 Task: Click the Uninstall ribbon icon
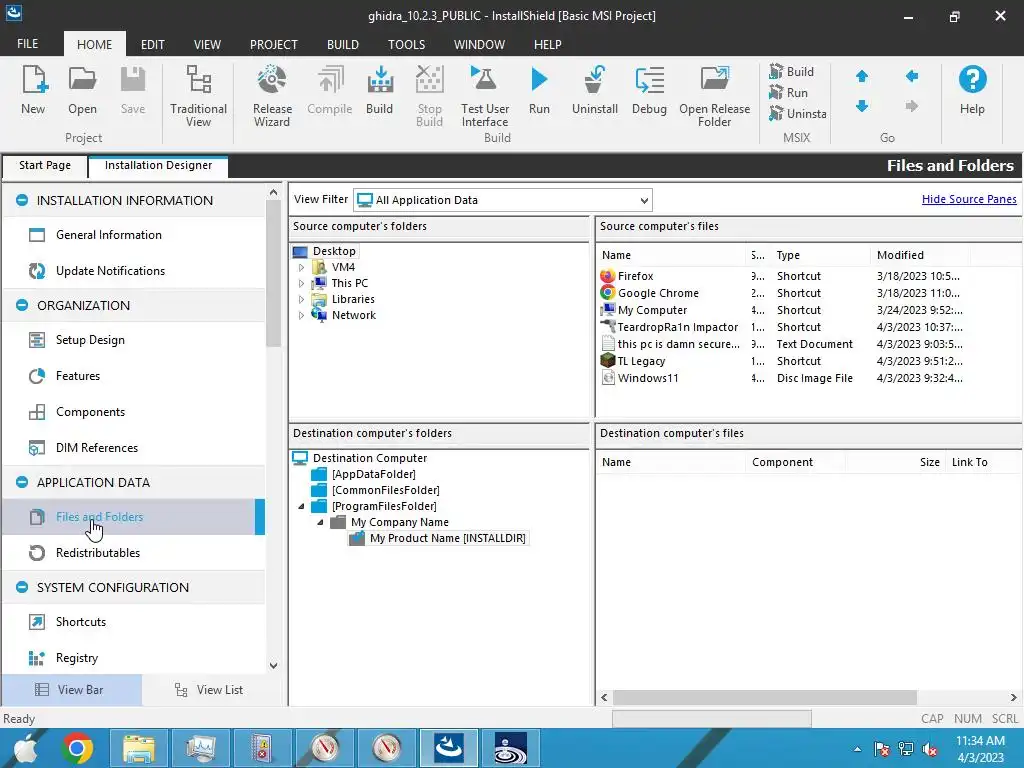[x=594, y=90]
